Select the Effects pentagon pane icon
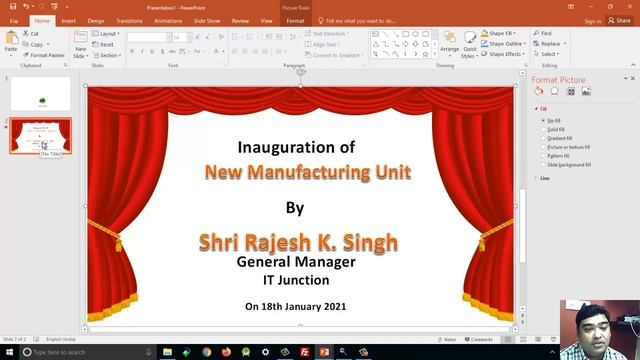This screenshot has width=640, height=360. tap(554, 91)
